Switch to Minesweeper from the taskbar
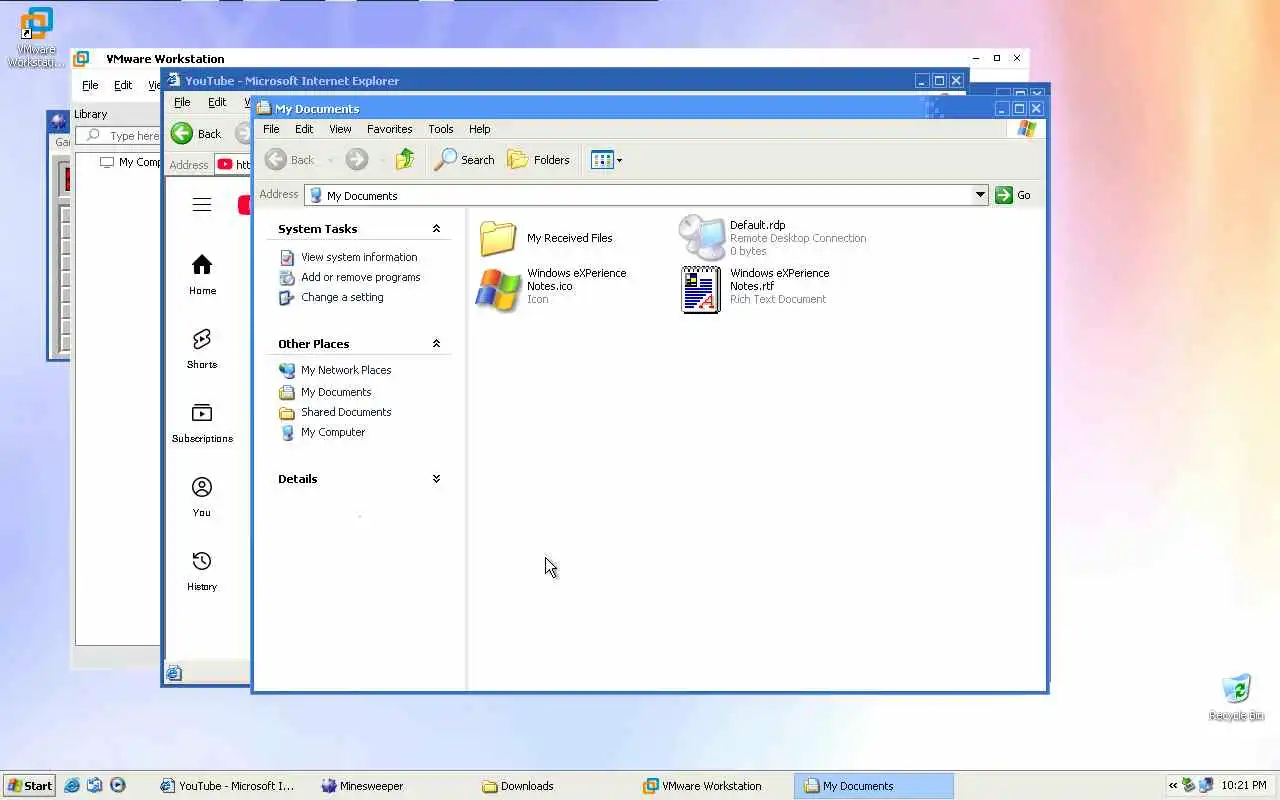The height and width of the screenshot is (800, 1280). pyautogui.click(x=394, y=786)
